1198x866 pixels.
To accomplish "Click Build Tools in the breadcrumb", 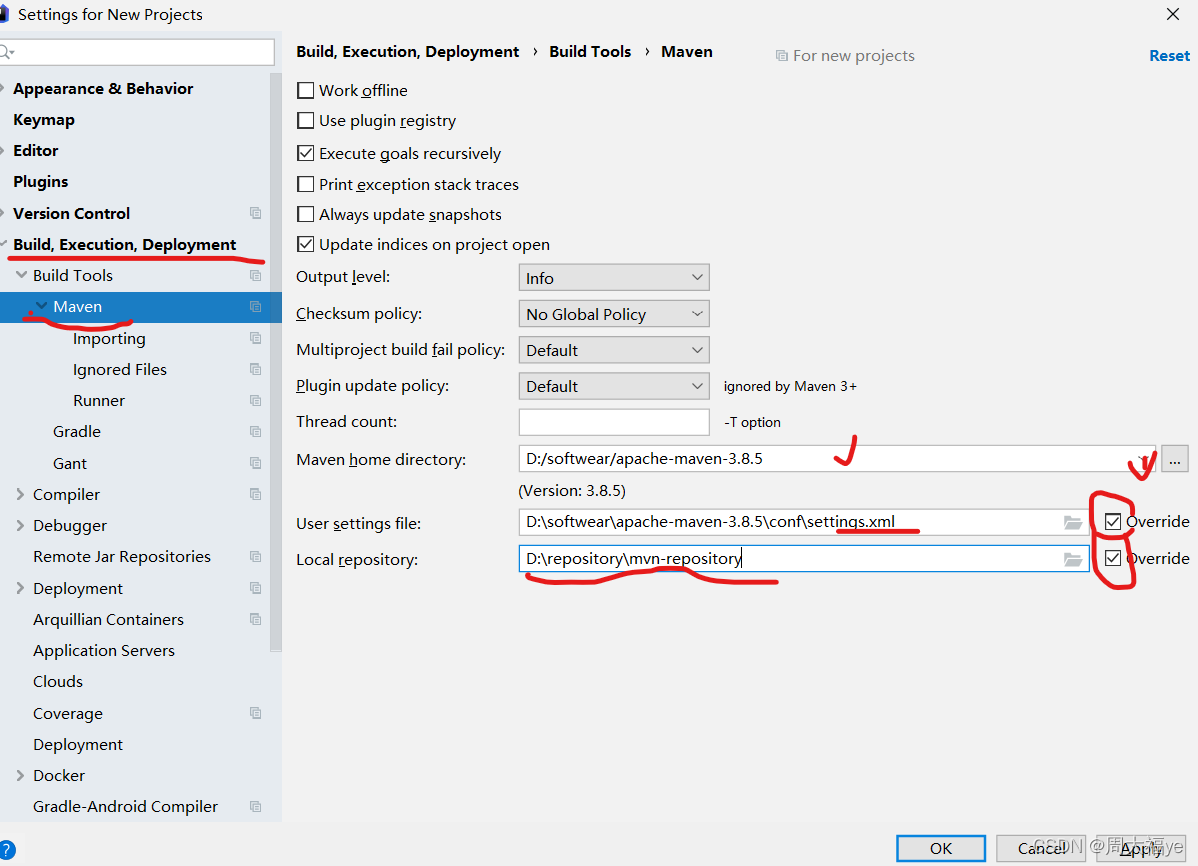I will coord(590,52).
